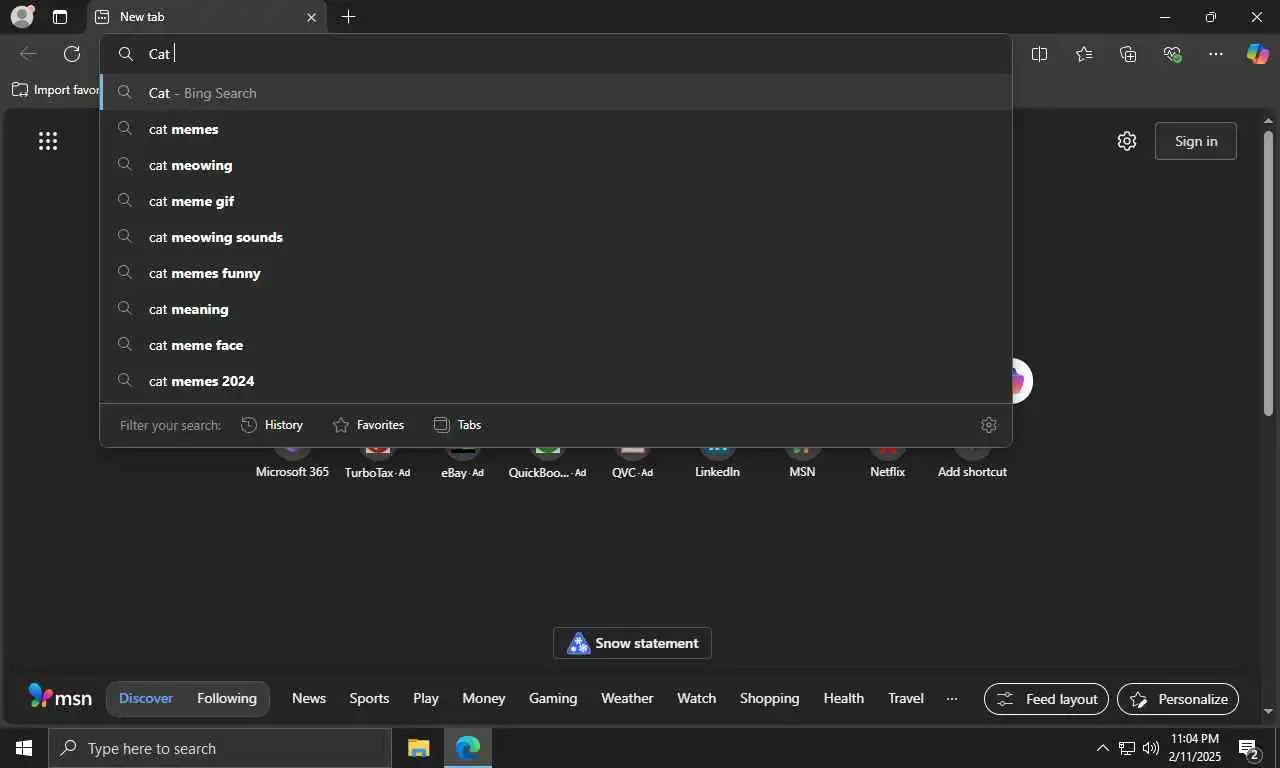Open Settings and more ellipsis menu
Screen dimensions: 1280x768
coord(1216,54)
